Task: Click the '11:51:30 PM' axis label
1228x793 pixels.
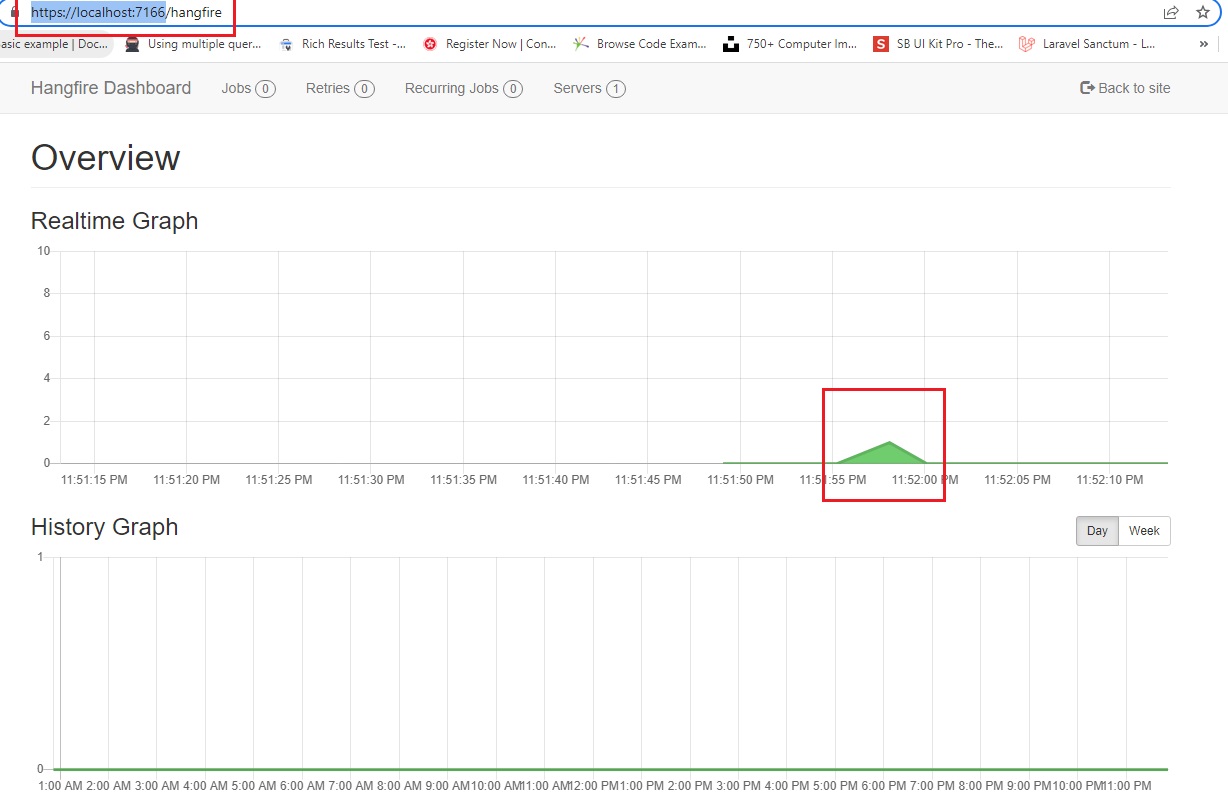Action: [x=371, y=480]
